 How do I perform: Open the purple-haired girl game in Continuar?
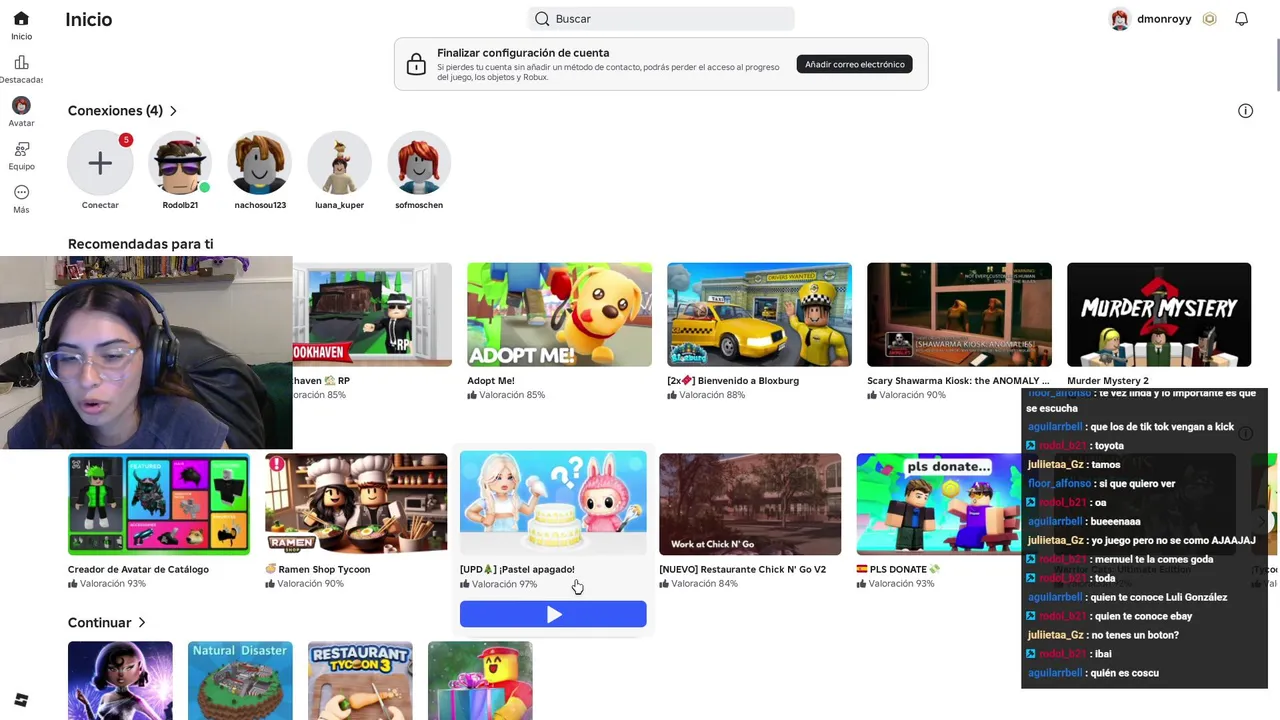point(120,681)
